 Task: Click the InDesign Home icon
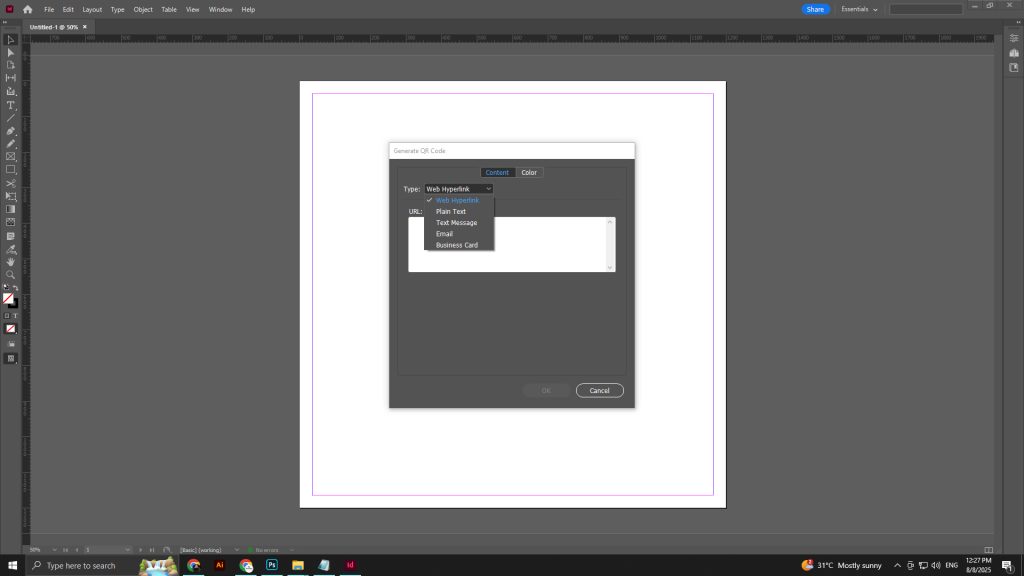[x=28, y=9]
